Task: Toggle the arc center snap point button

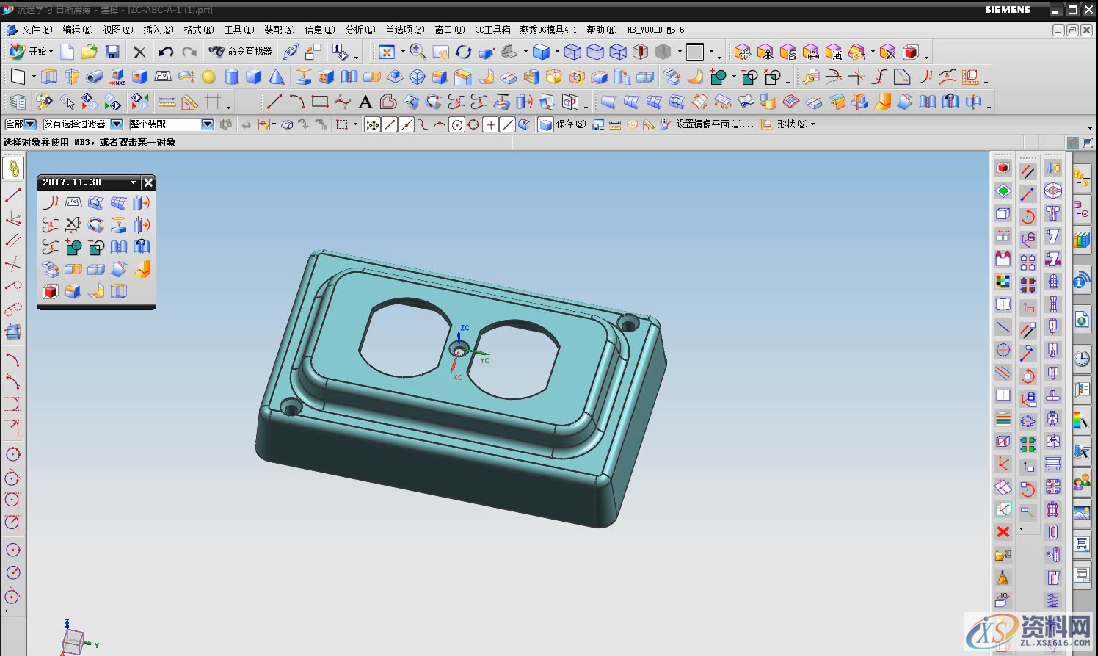Action: click(457, 125)
